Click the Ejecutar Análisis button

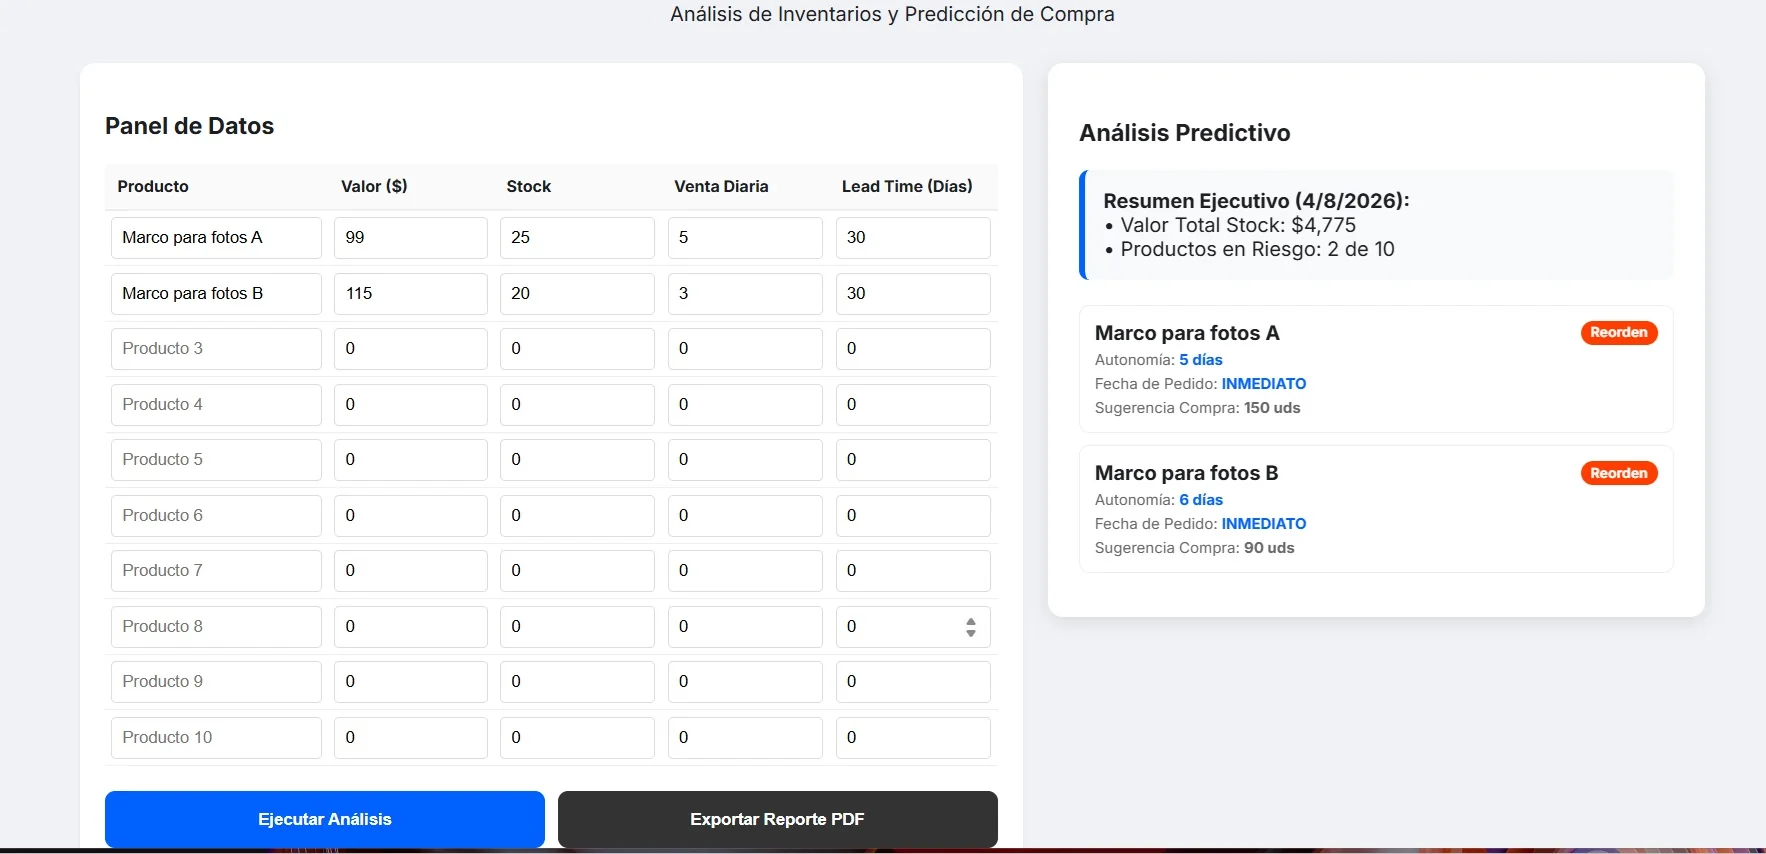325,819
